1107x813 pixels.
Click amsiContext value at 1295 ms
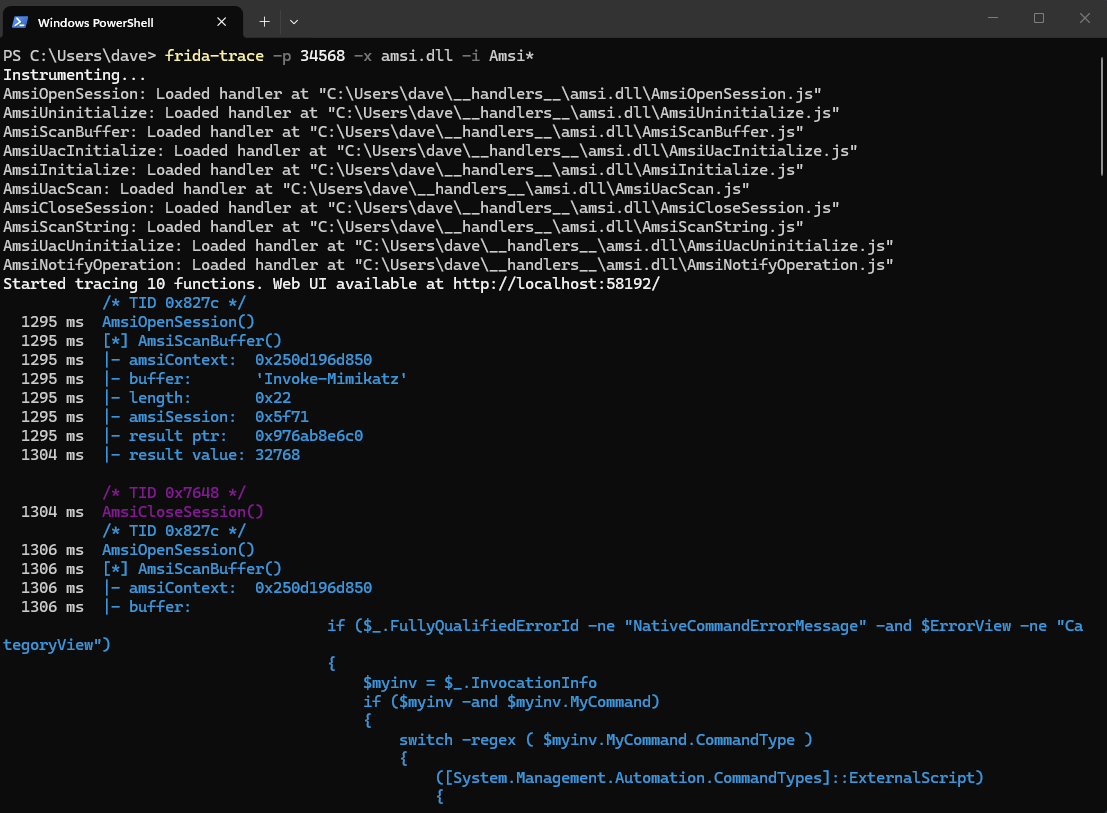(x=313, y=360)
